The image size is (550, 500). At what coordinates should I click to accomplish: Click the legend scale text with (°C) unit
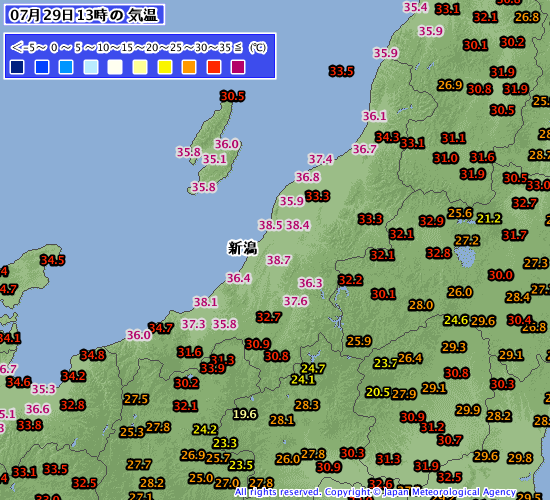[139, 47]
